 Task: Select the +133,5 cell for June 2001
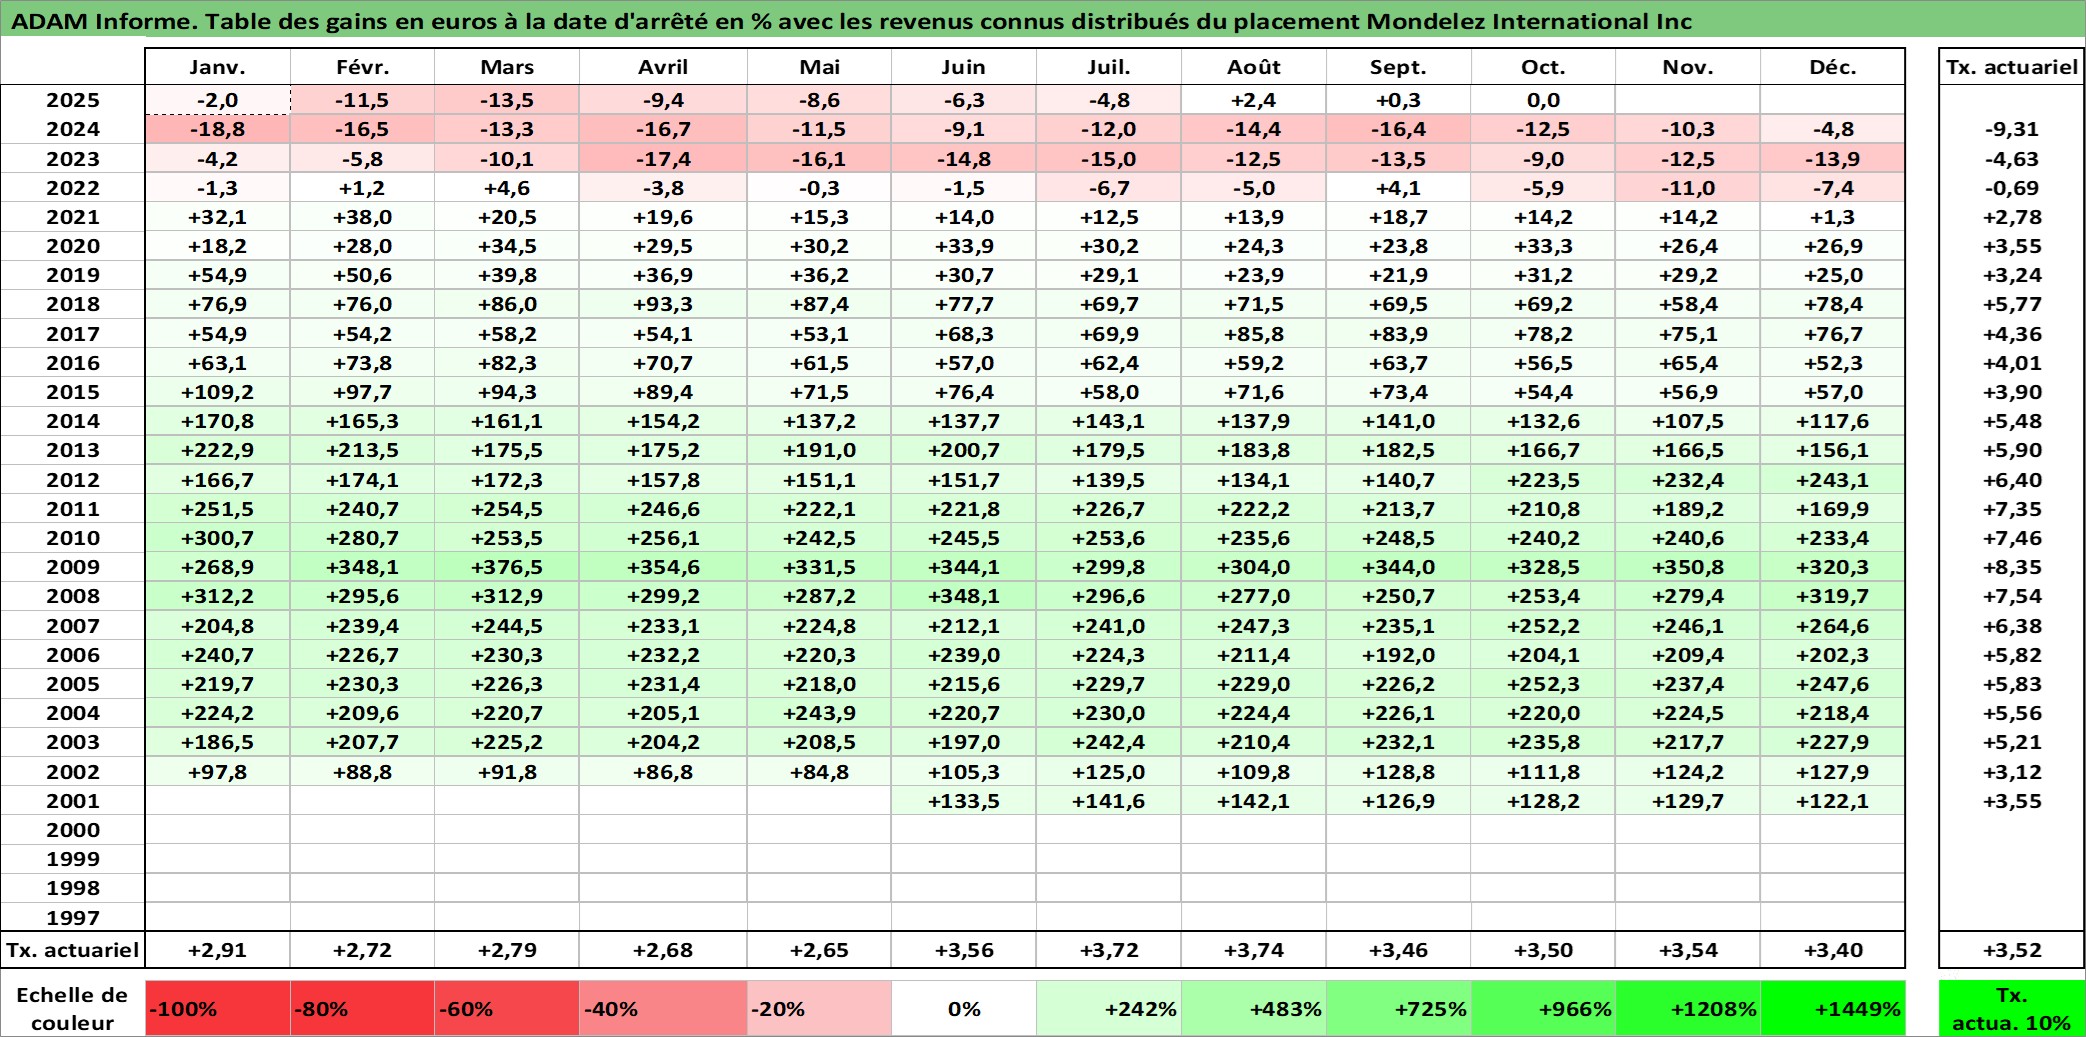tap(963, 801)
